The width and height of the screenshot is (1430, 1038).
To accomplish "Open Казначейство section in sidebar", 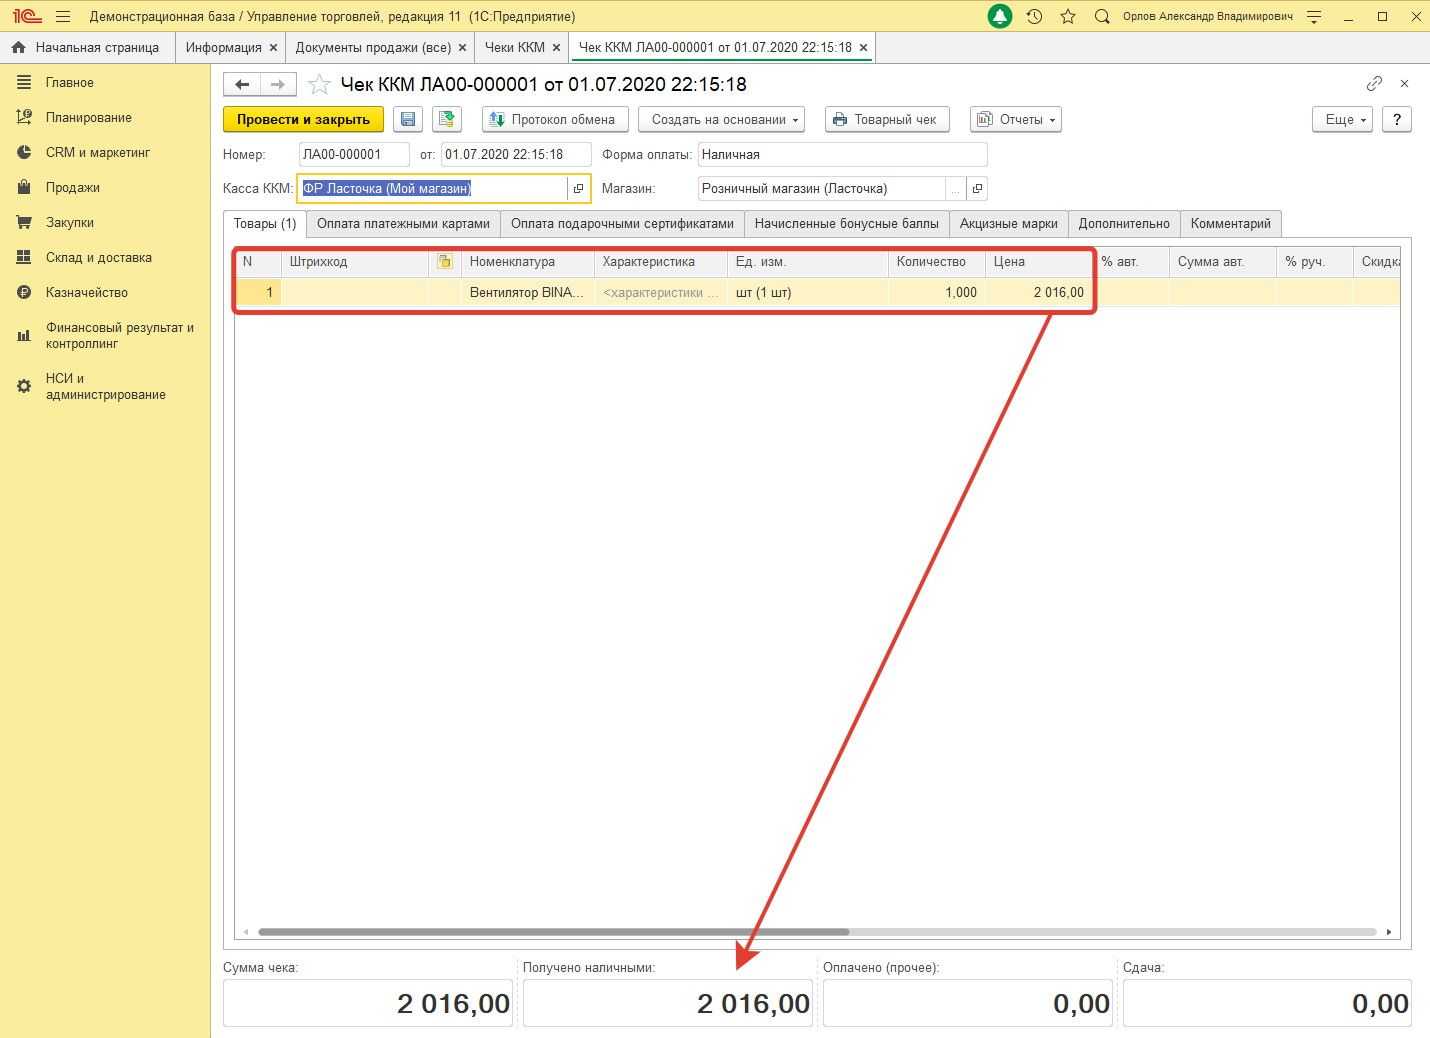I will pos(86,292).
